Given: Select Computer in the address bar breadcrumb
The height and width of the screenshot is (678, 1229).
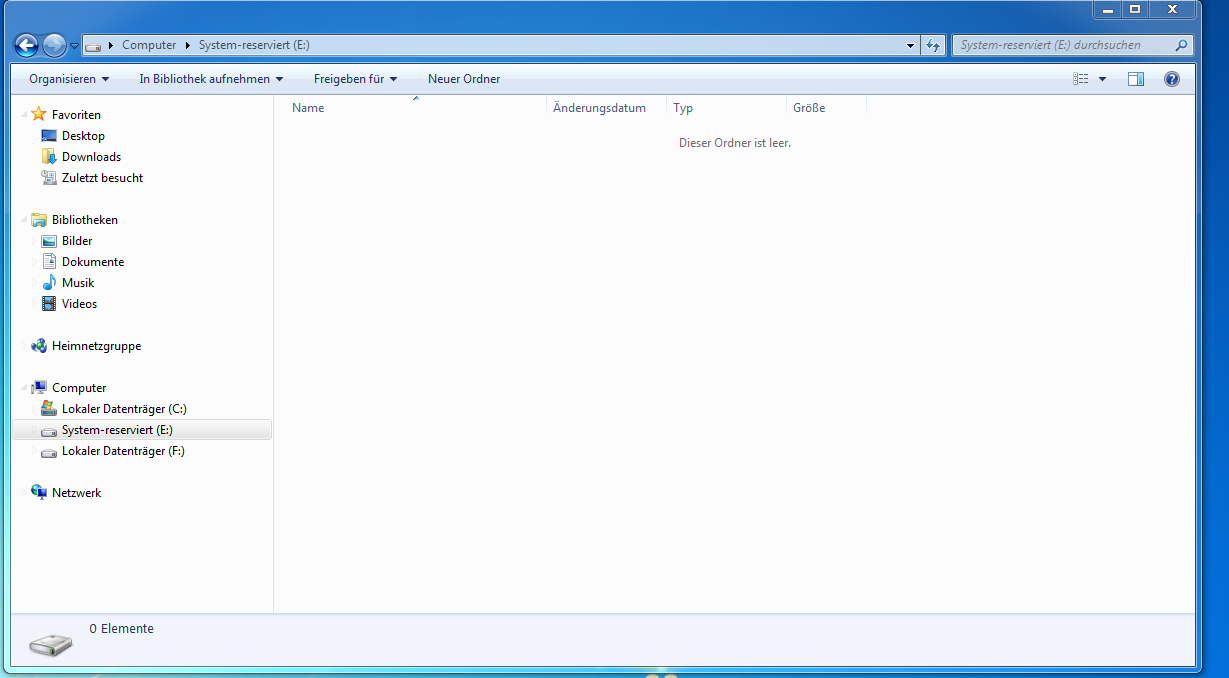Looking at the screenshot, I should point(149,45).
